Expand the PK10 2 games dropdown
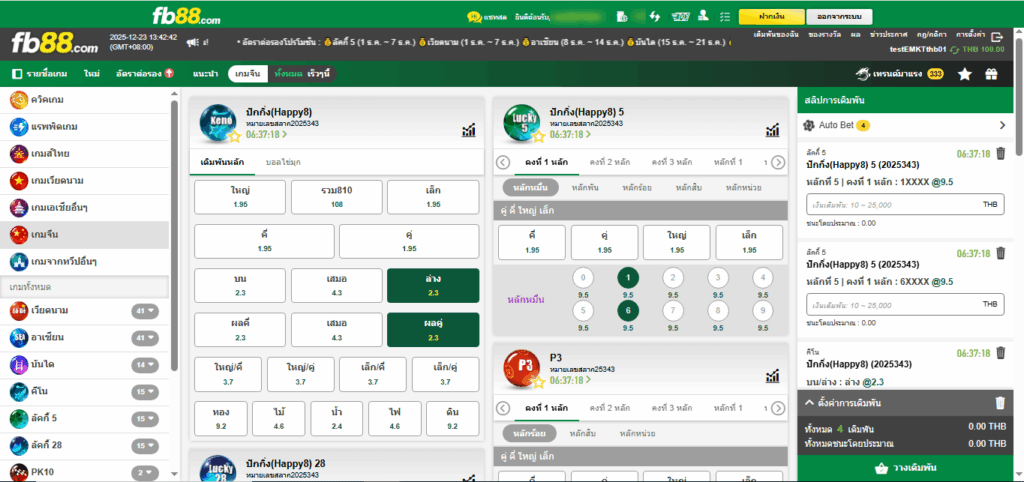This screenshot has height=482, width=1024. (145, 472)
